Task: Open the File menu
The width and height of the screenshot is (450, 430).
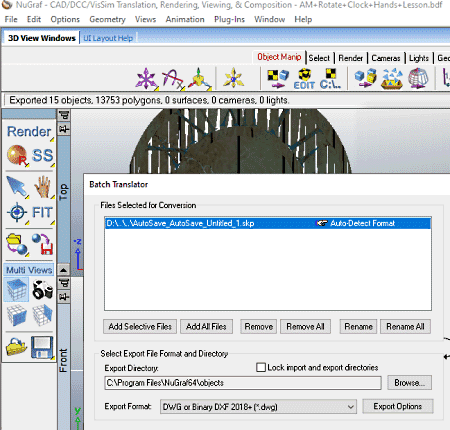Action: [11, 19]
